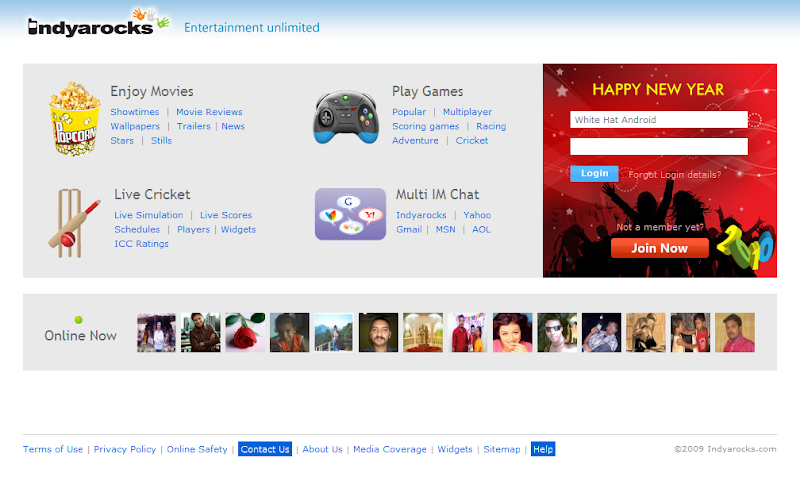Screen dimensions: 800x481
Task: Open the Live Cricket heading
Action: click(x=152, y=194)
